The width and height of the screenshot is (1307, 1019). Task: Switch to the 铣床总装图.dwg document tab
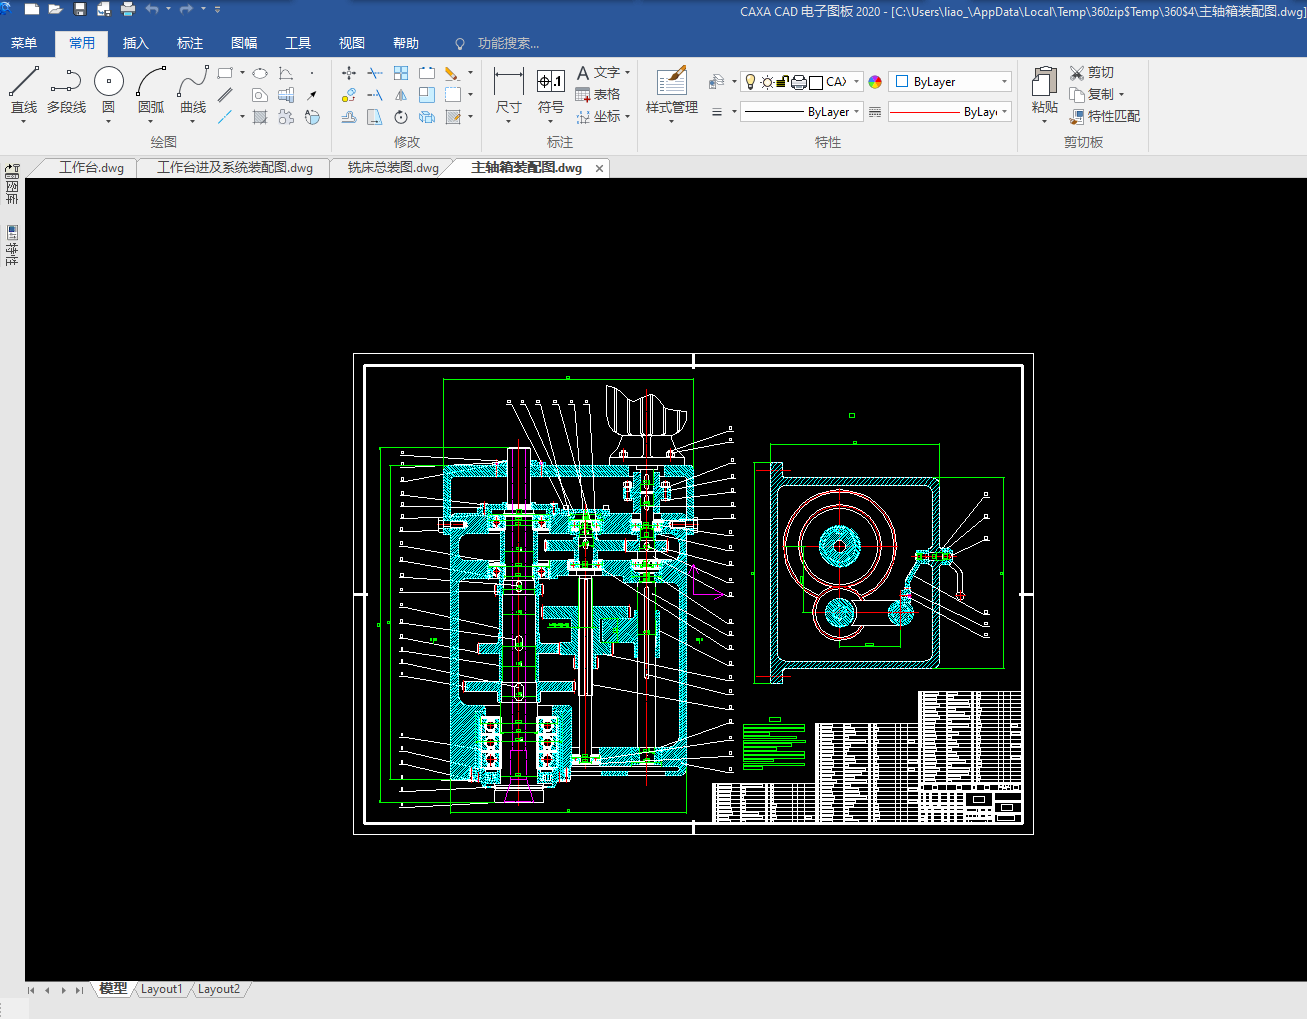[x=393, y=168]
